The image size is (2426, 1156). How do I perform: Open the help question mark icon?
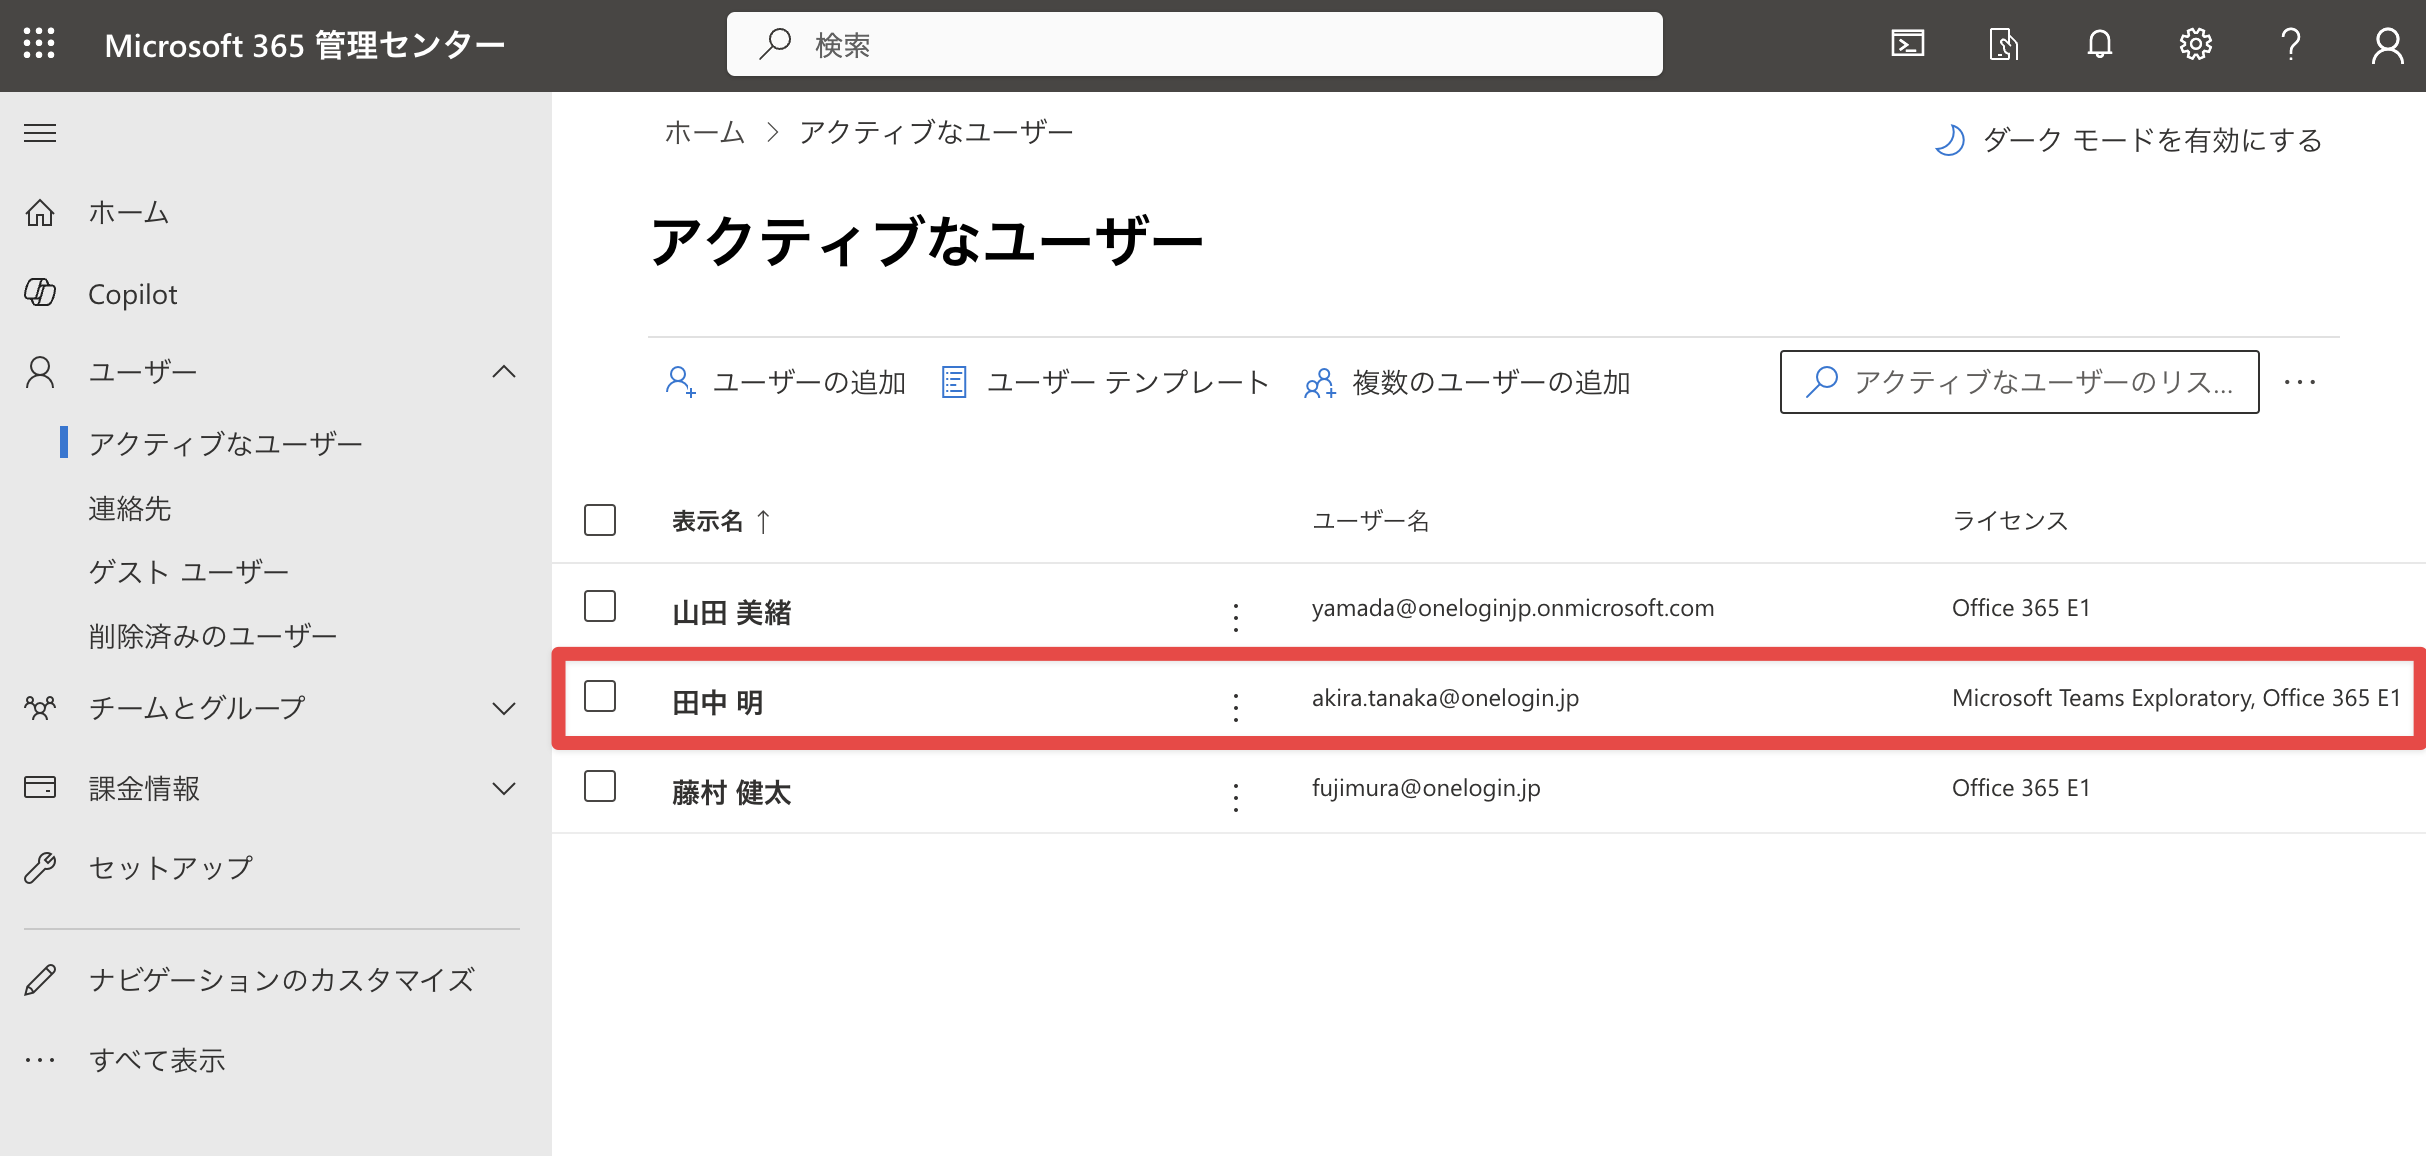click(2290, 44)
